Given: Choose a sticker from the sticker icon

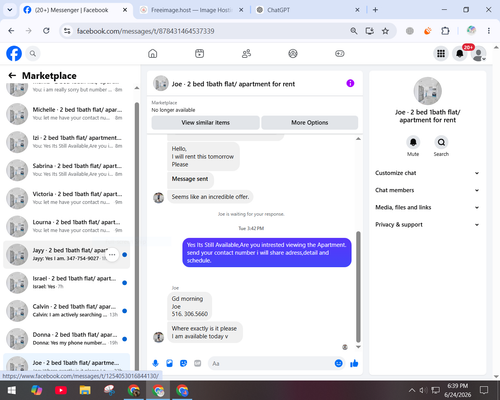Looking at the screenshot, I should 183,363.
